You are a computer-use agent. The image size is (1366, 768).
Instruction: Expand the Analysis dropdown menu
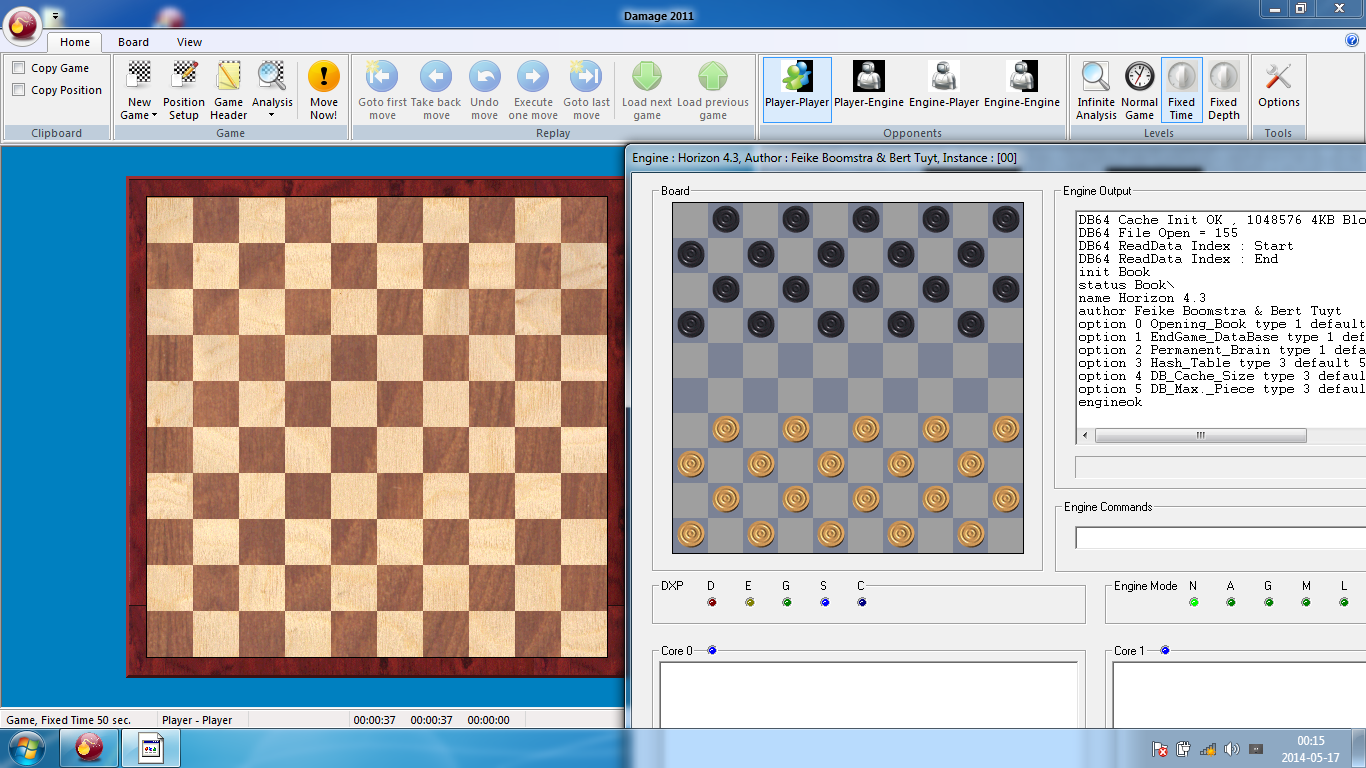click(272, 115)
